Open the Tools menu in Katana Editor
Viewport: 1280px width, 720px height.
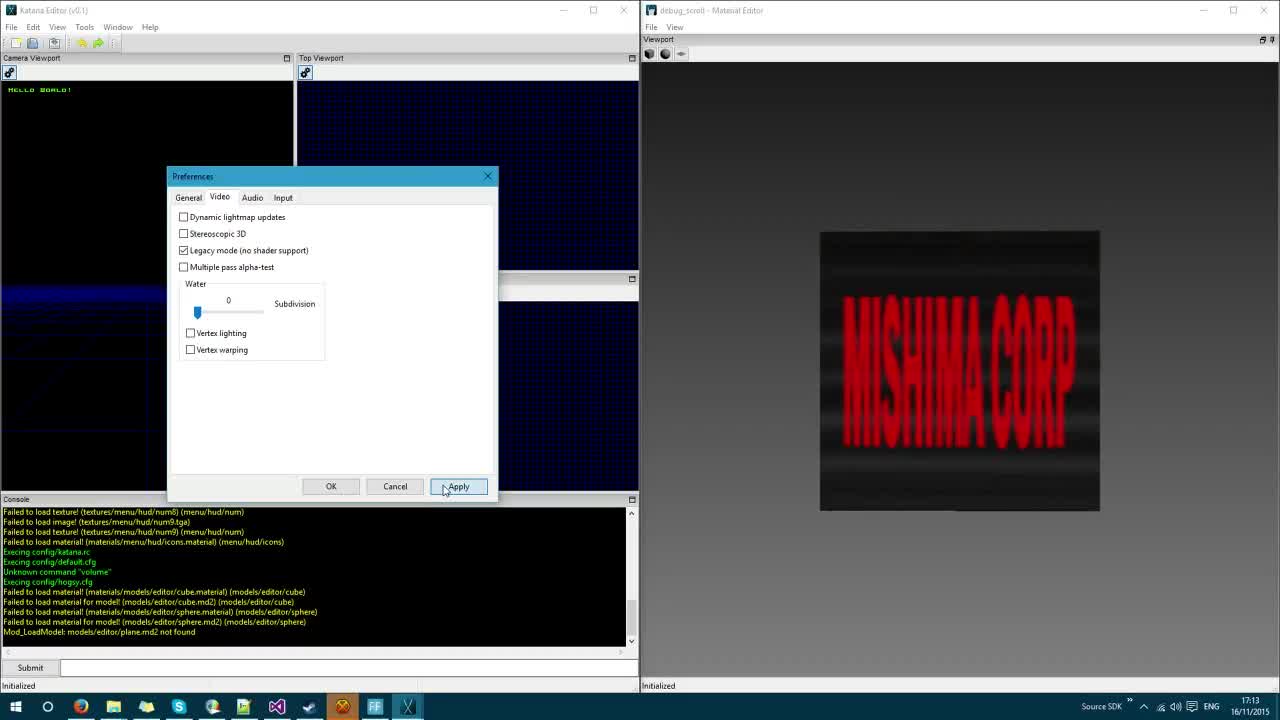tap(84, 27)
